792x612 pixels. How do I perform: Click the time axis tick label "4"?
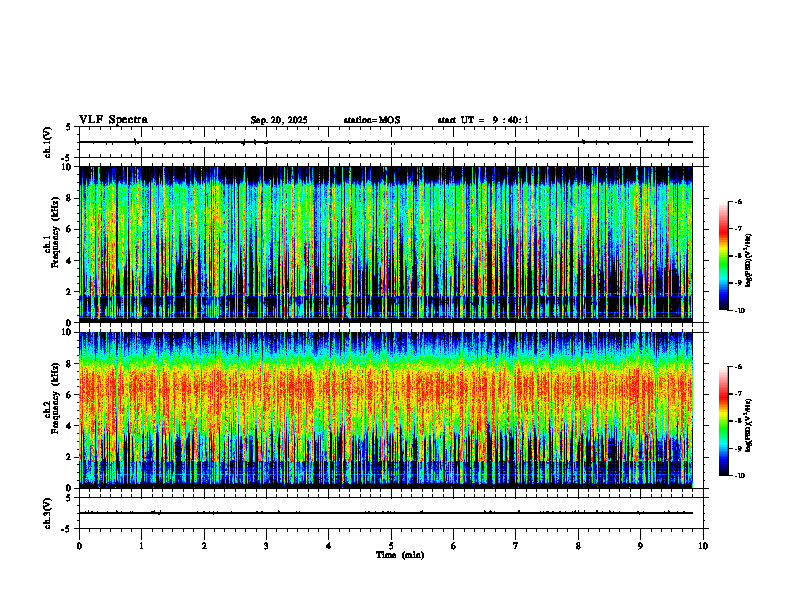(x=329, y=546)
